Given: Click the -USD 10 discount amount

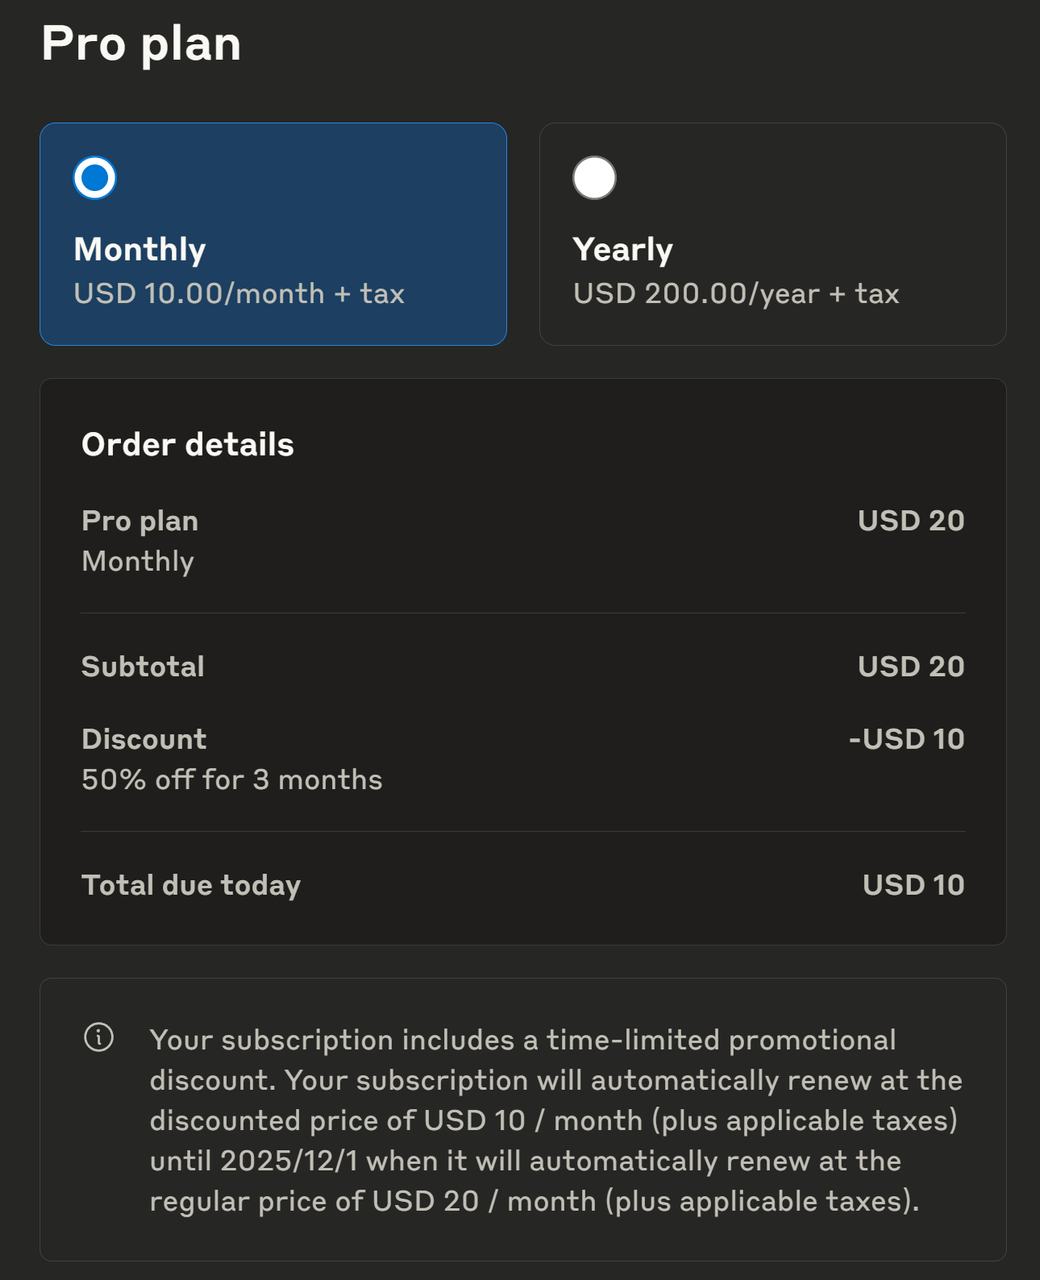Looking at the screenshot, I should click(x=906, y=739).
